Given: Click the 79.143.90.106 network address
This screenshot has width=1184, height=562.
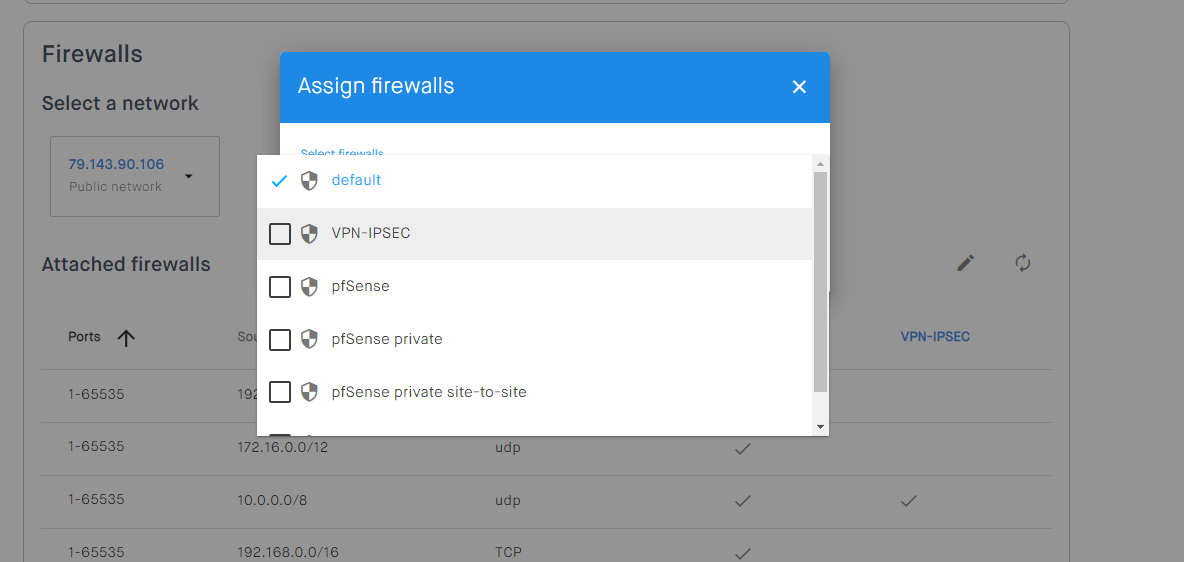Looking at the screenshot, I should [116, 164].
